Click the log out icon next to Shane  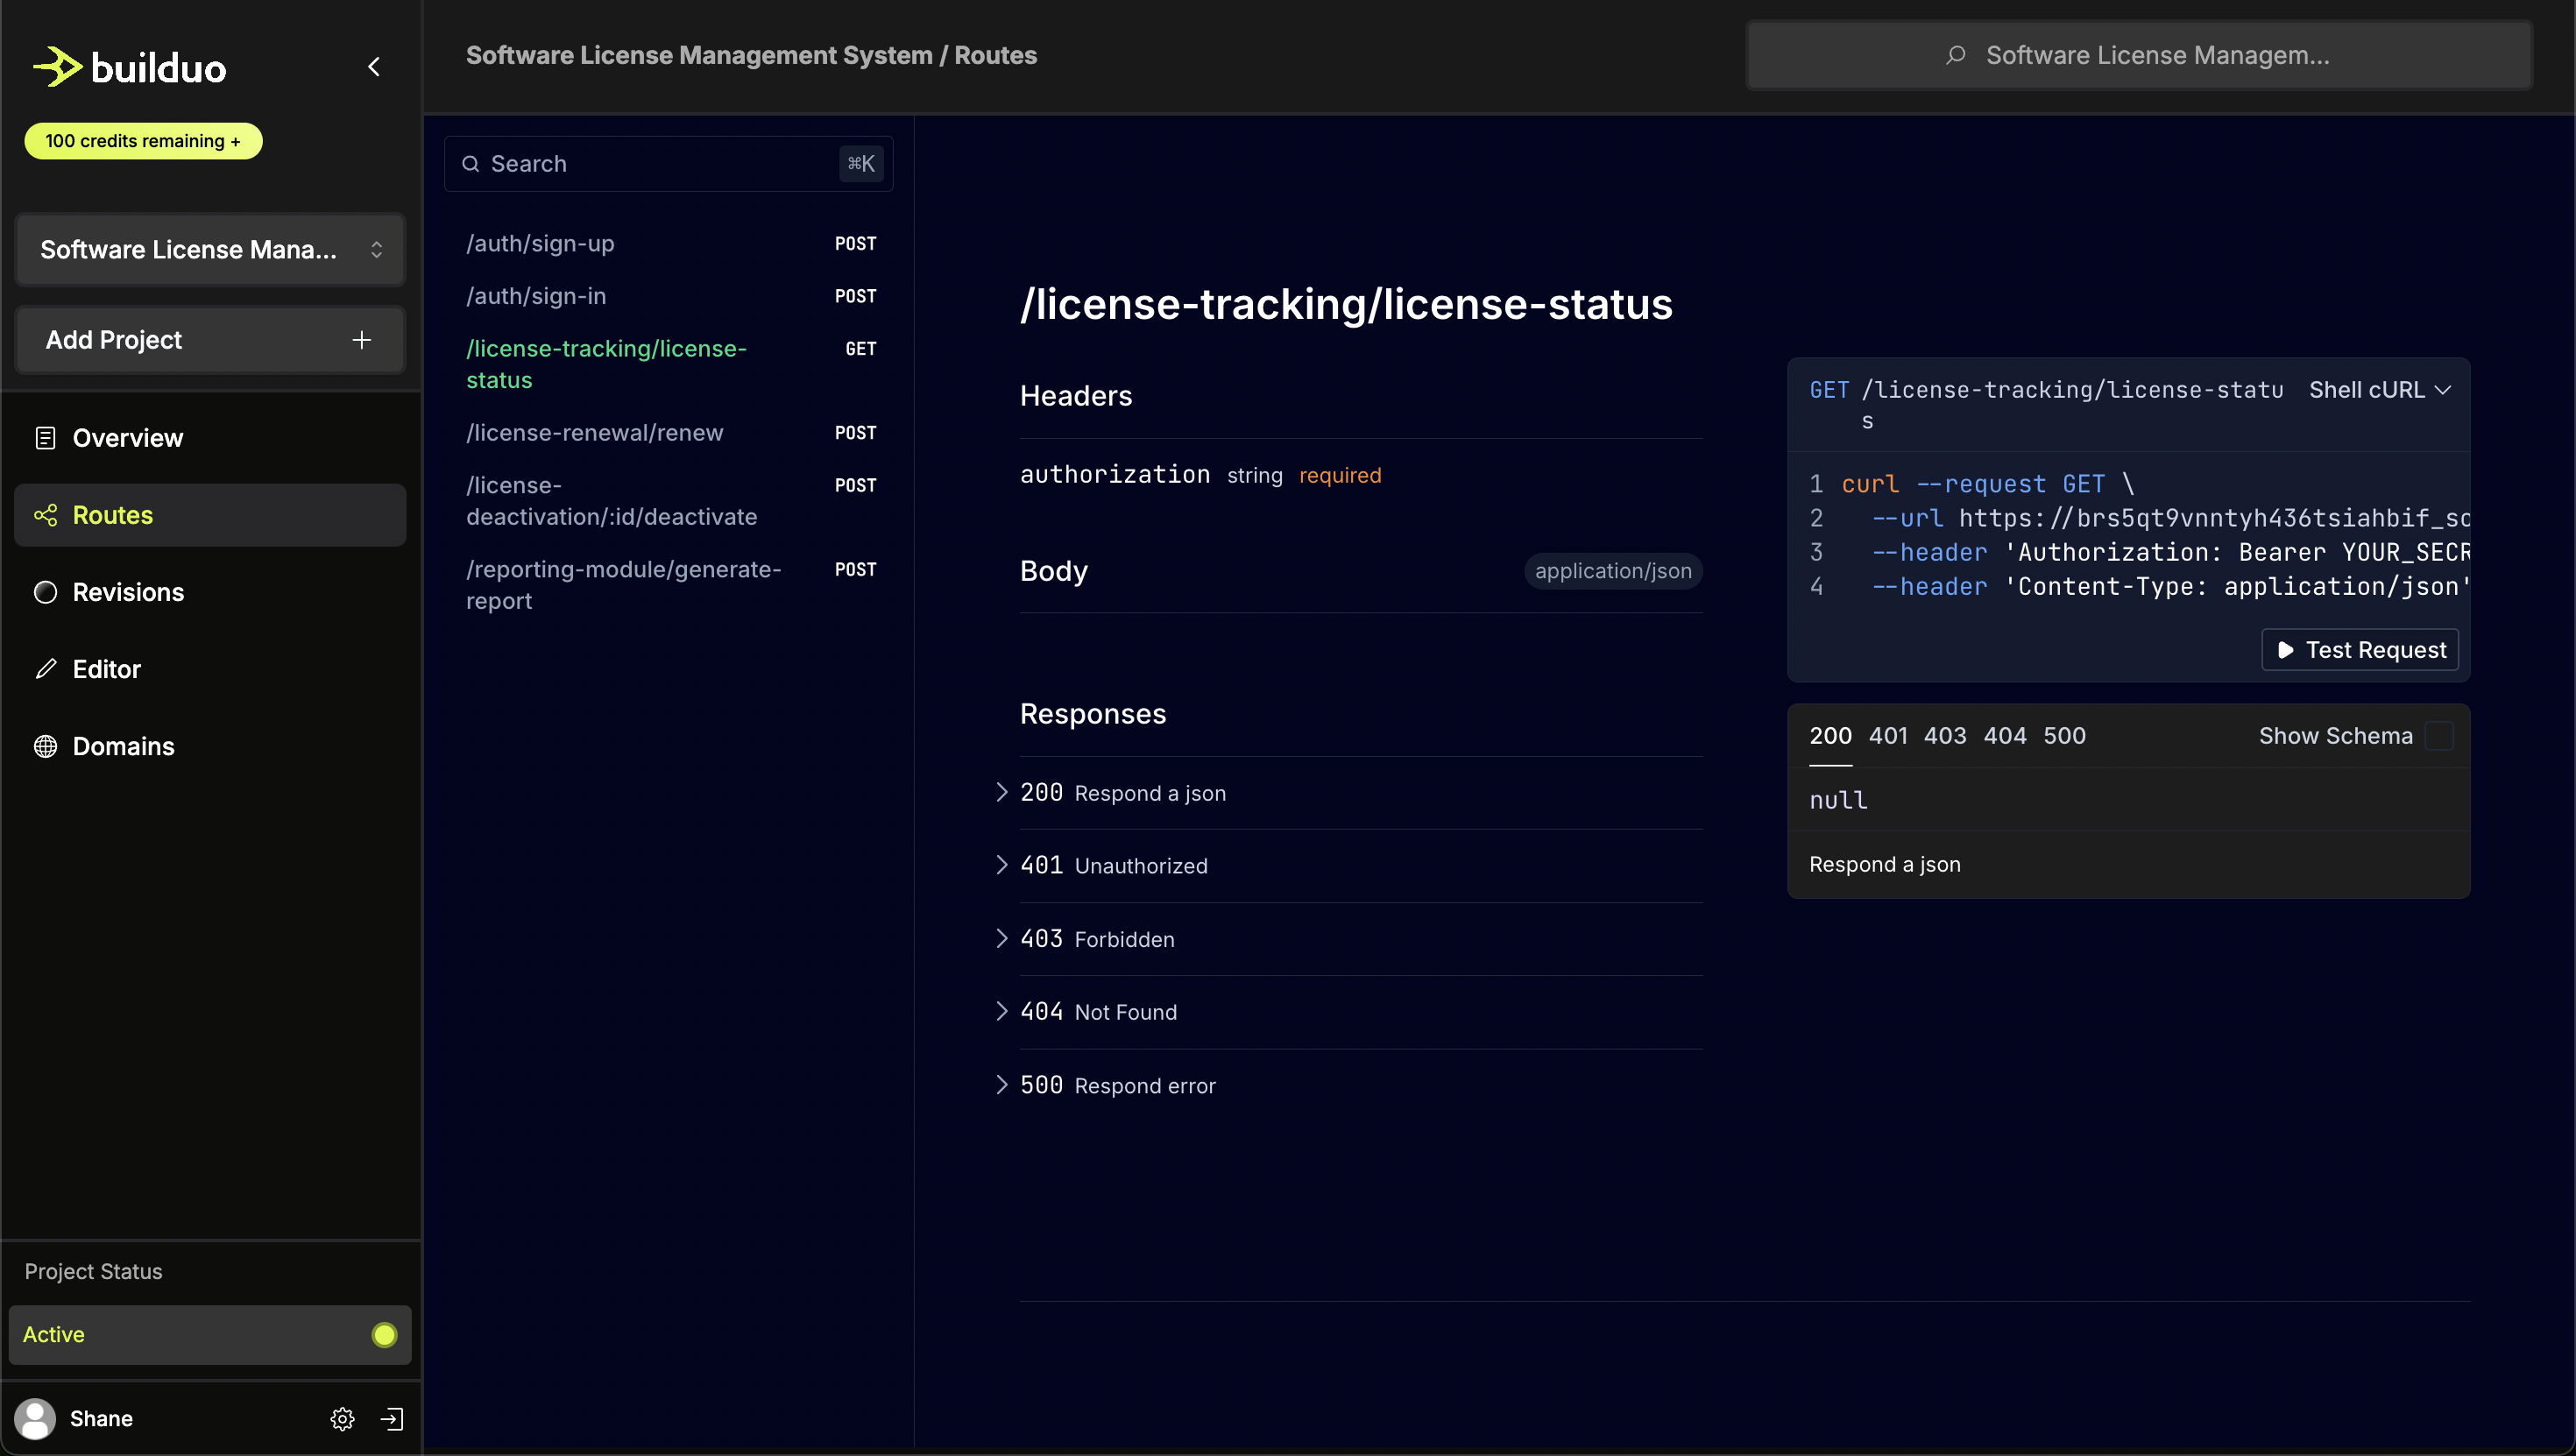click(392, 1418)
